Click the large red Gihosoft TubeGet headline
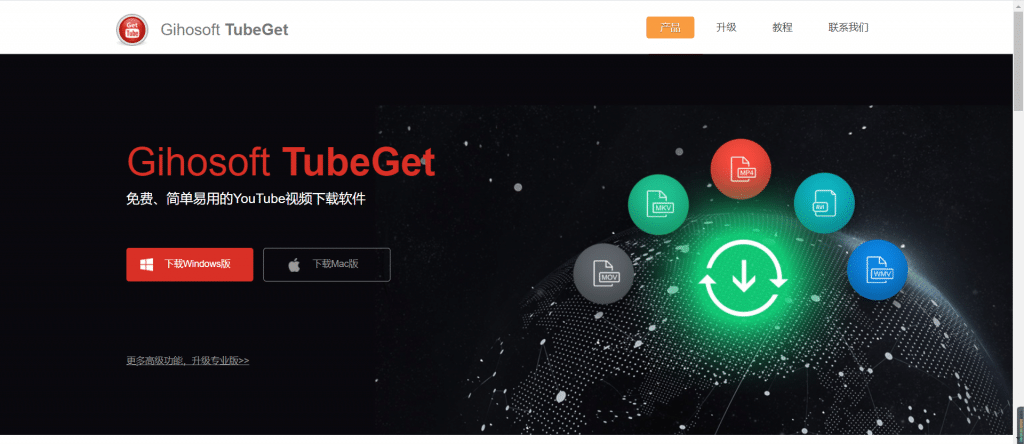Viewport: 1024px width, 444px height. (x=281, y=161)
